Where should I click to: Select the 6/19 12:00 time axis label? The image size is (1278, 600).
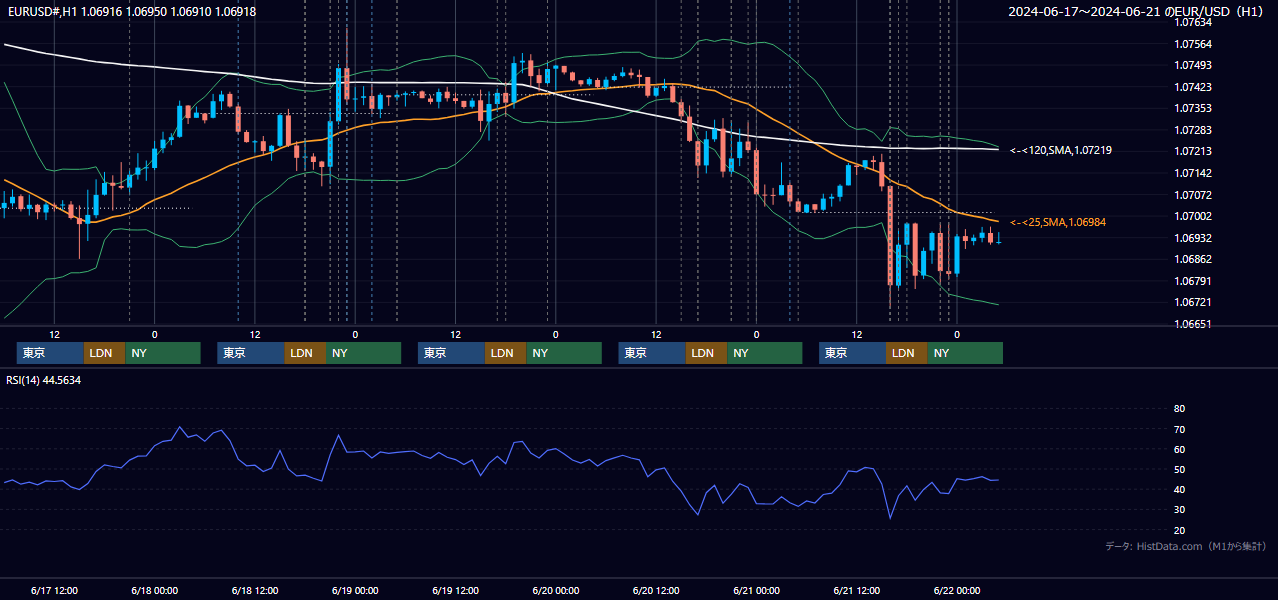455,591
